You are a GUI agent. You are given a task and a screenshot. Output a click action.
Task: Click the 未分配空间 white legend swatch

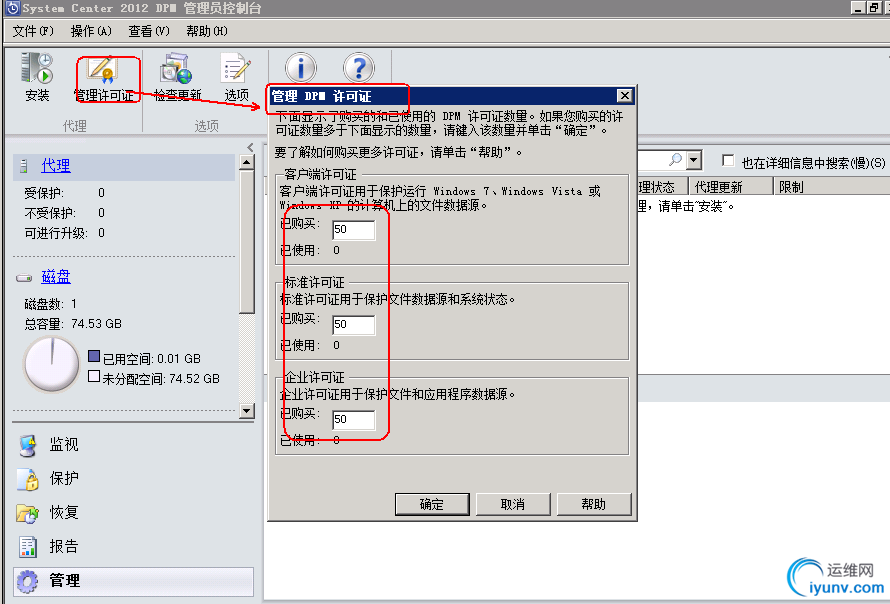coord(94,376)
